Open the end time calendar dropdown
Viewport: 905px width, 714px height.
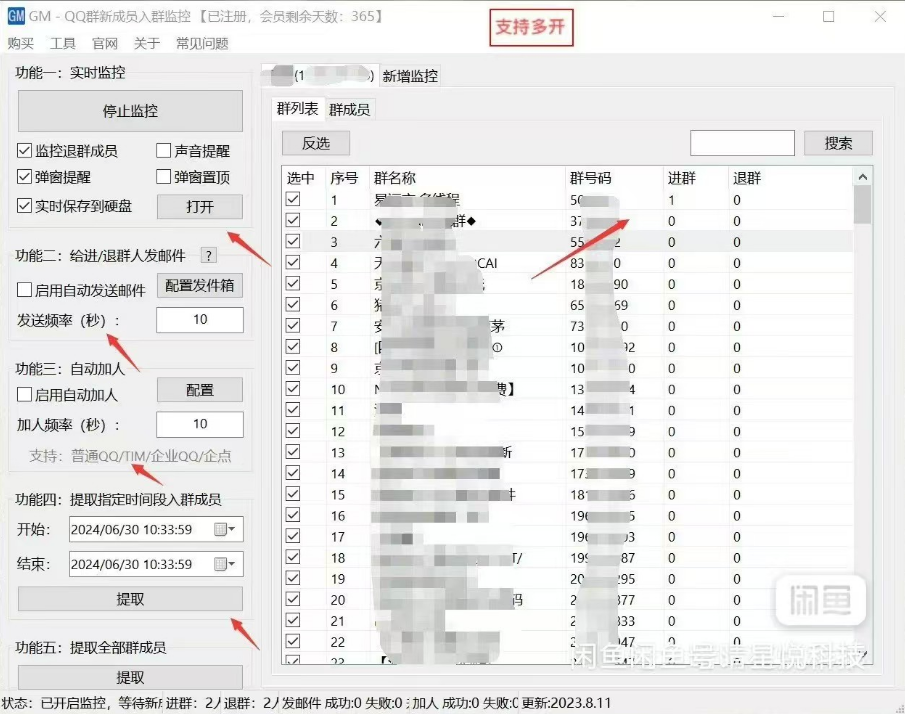pyautogui.click(x=225, y=564)
